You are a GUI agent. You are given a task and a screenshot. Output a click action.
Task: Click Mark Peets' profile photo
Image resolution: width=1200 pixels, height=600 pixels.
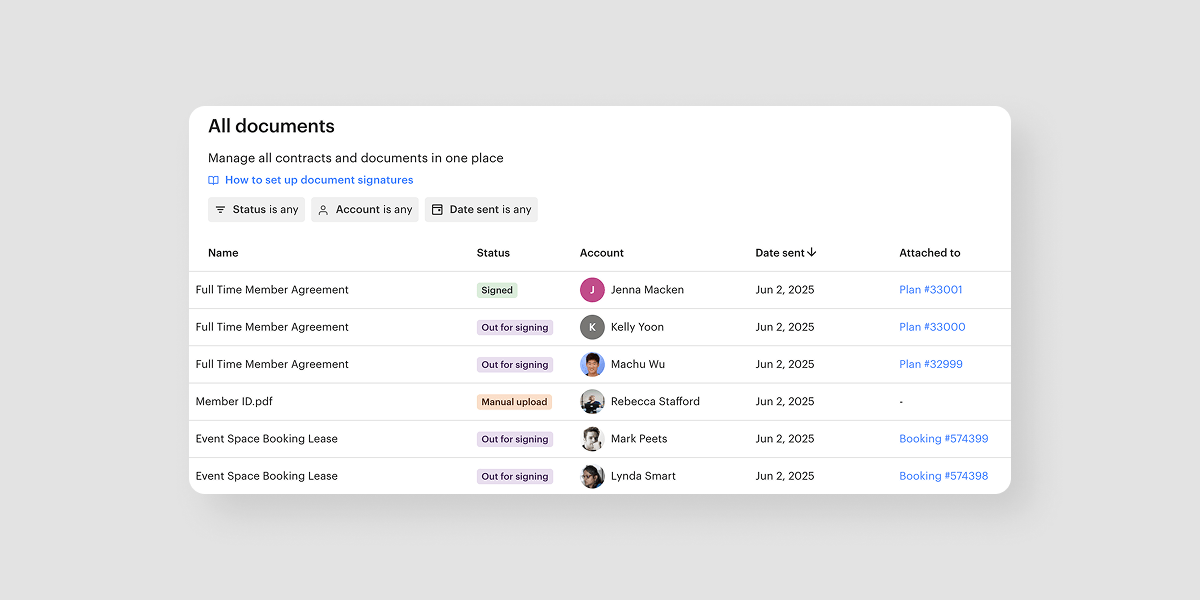[592, 439]
